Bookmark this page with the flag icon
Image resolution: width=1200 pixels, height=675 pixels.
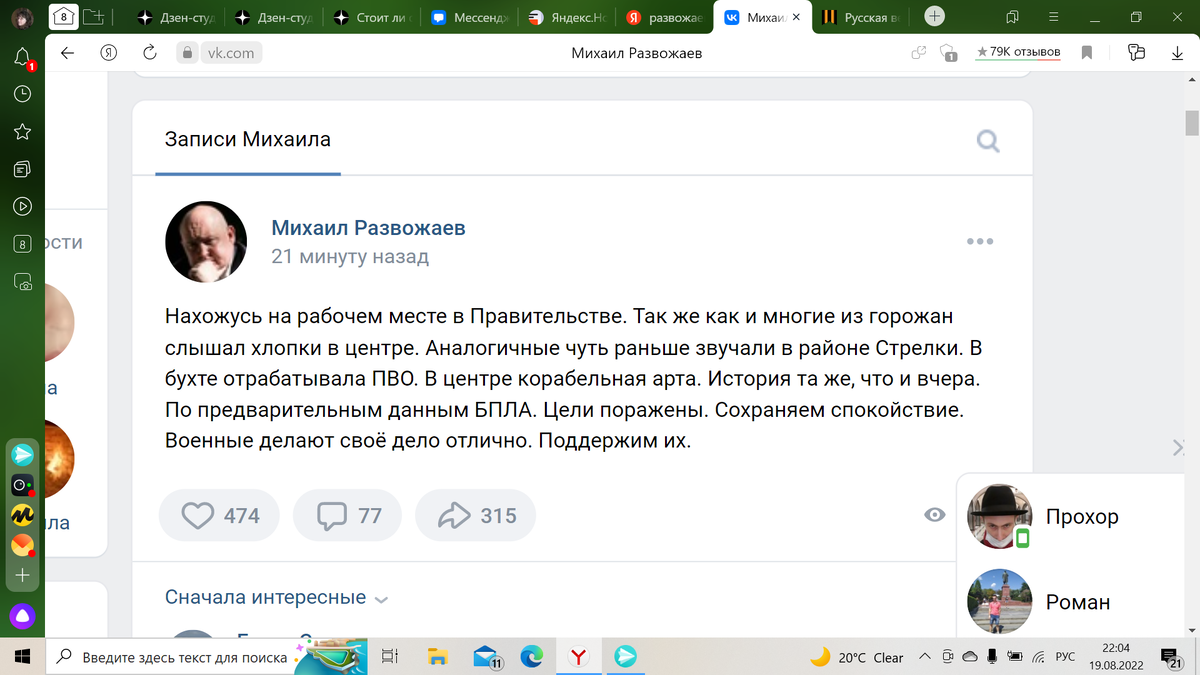point(1086,53)
